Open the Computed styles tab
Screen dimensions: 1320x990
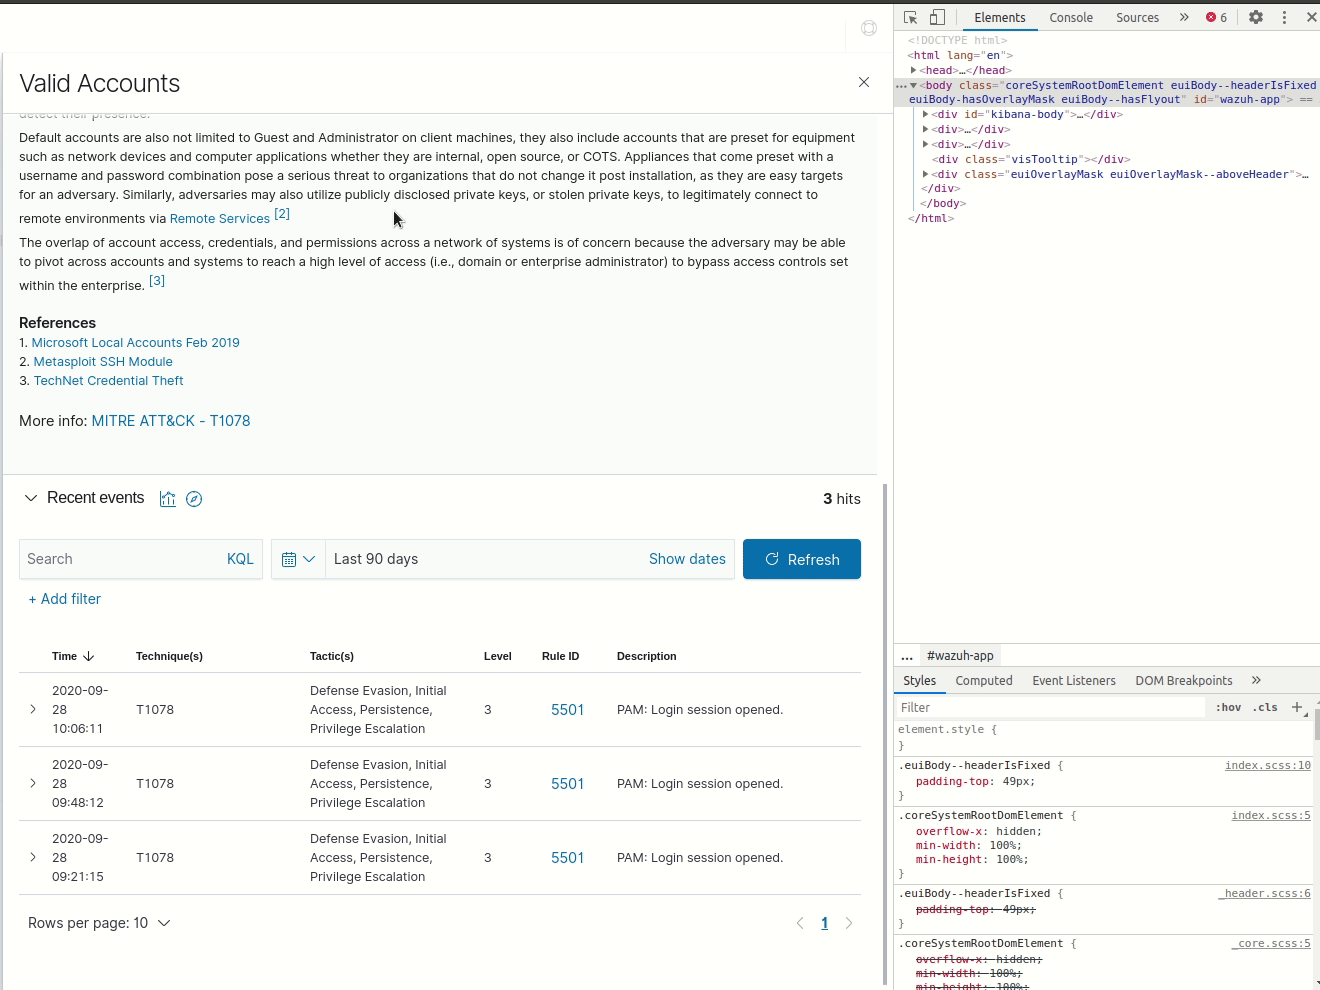tap(983, 680)
